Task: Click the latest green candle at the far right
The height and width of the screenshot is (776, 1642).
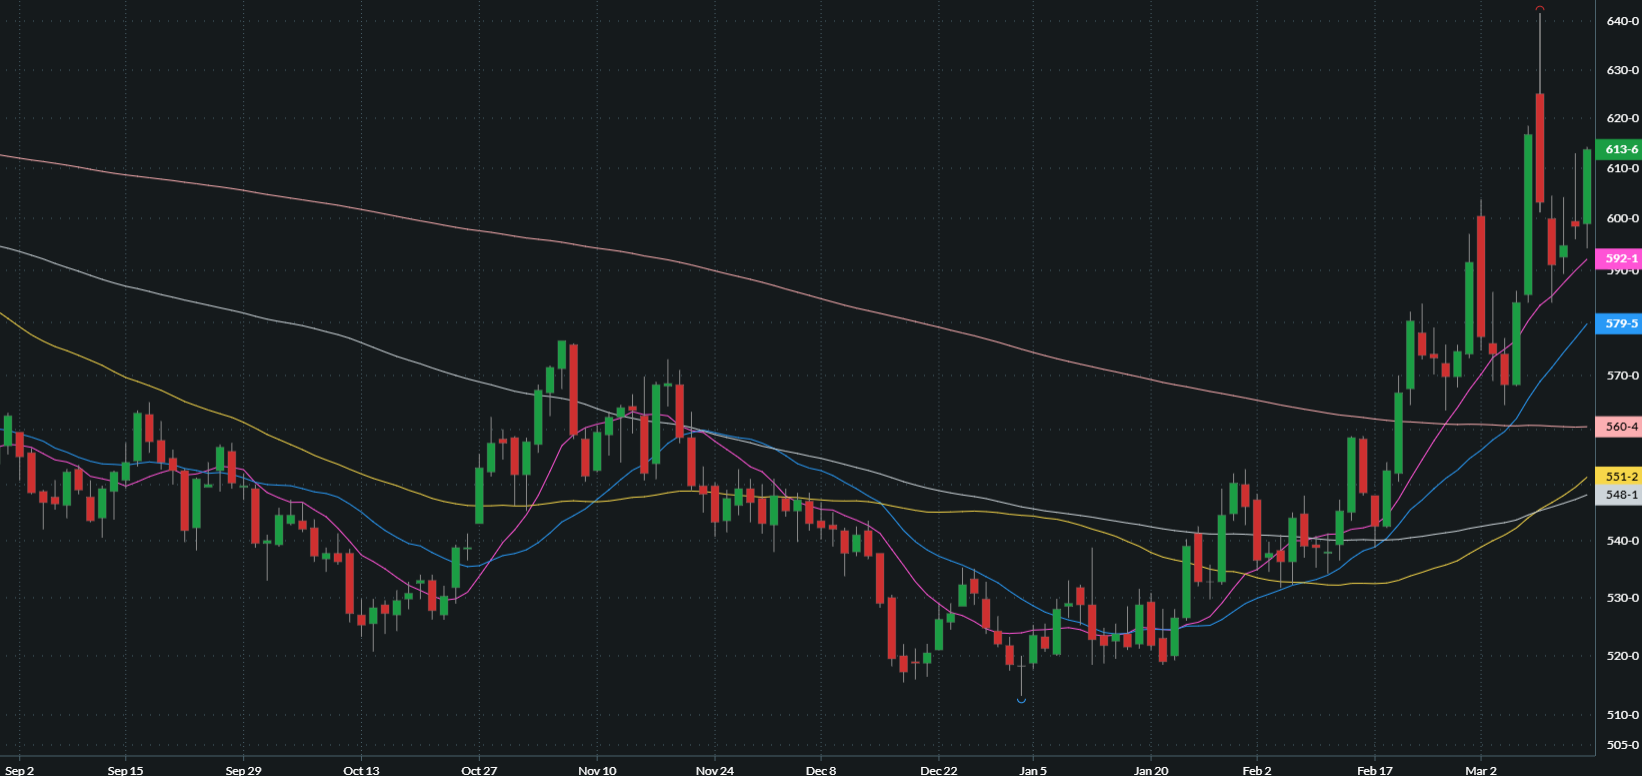Action: [x=1587, y=186]
